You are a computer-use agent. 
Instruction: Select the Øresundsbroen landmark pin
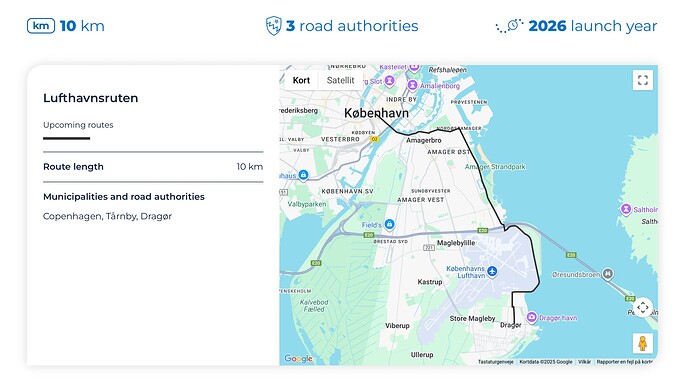pos(608,274)
